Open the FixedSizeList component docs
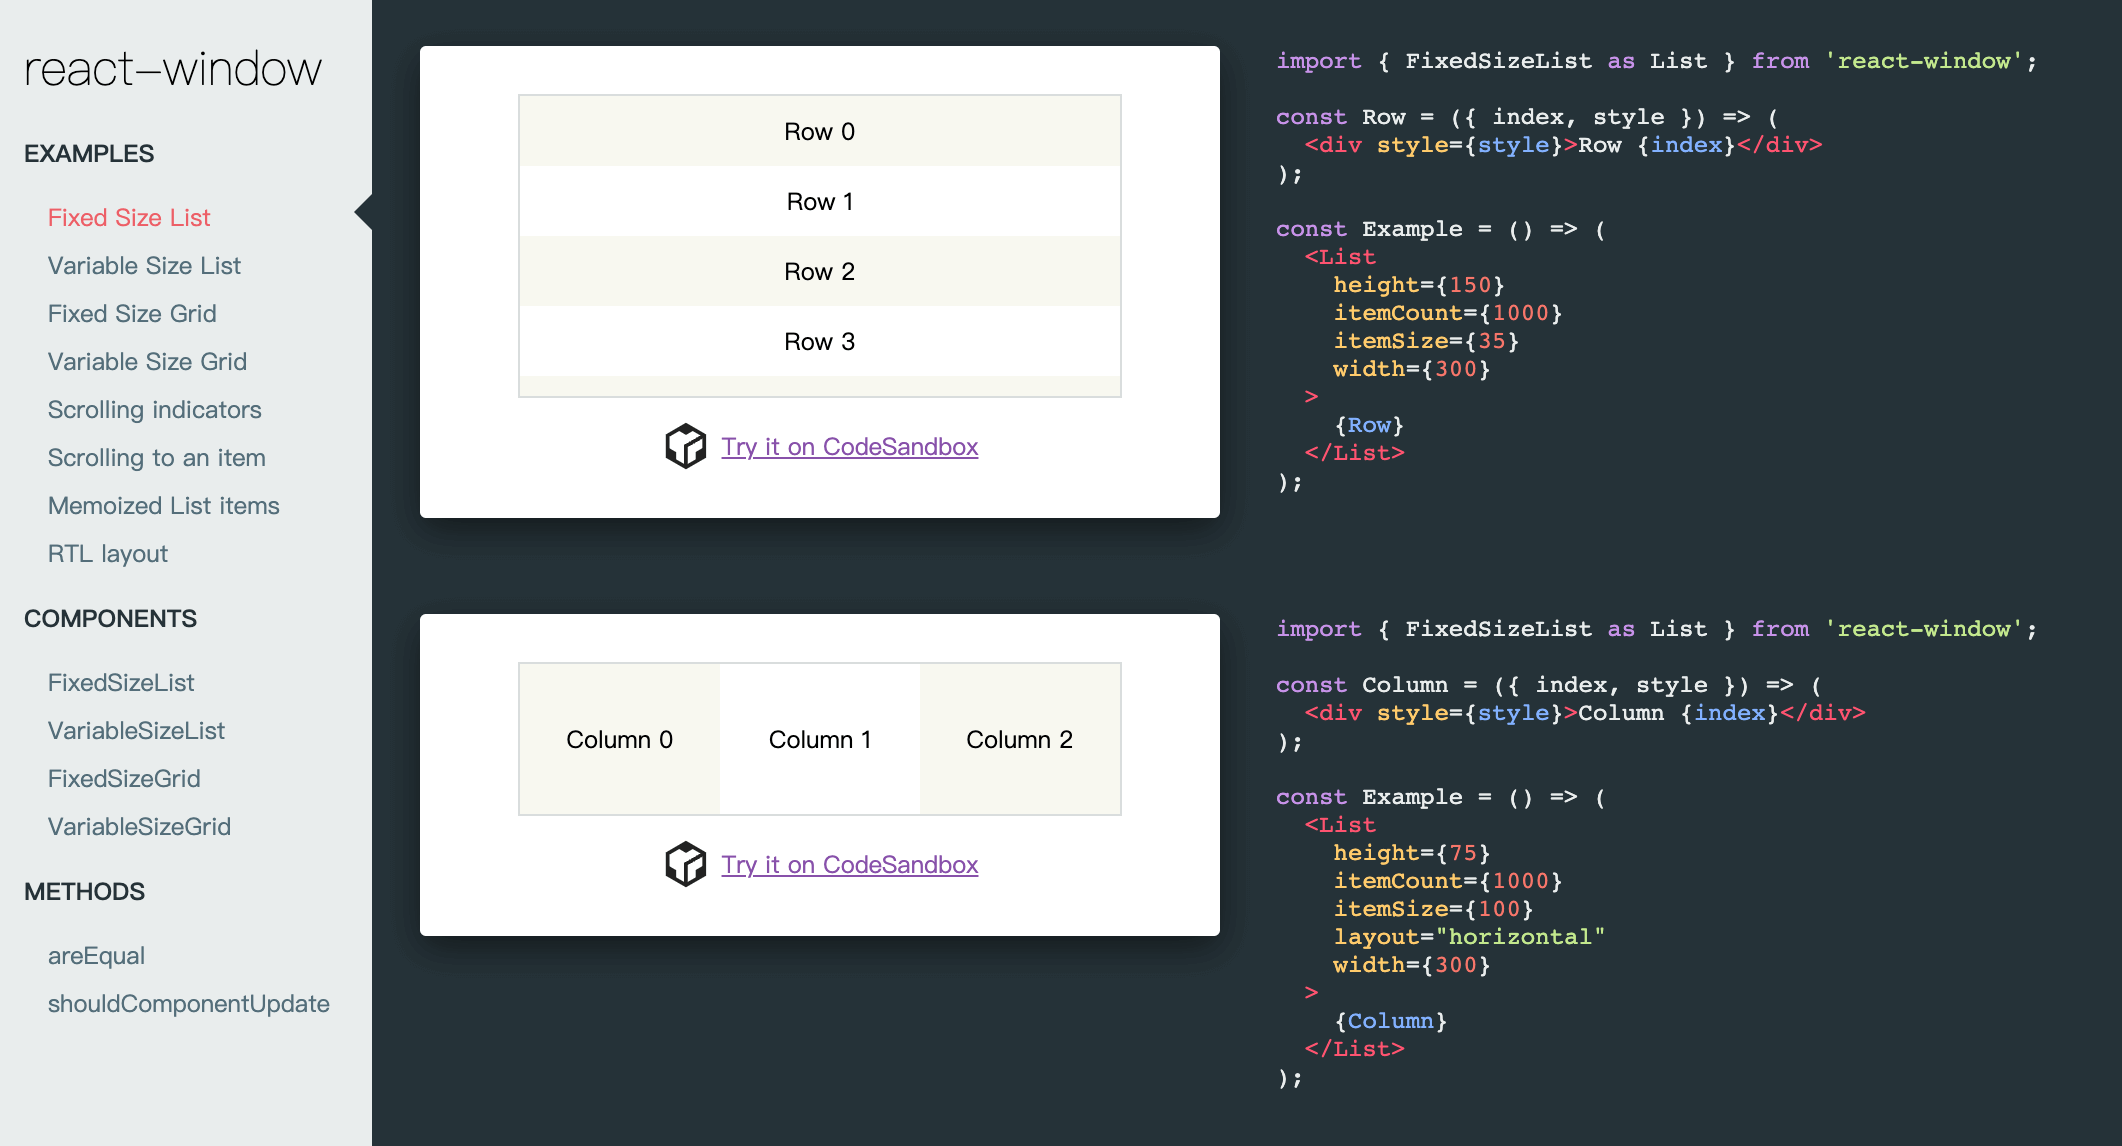This screenshot has height=1146, width=2122. click(121, 683)
